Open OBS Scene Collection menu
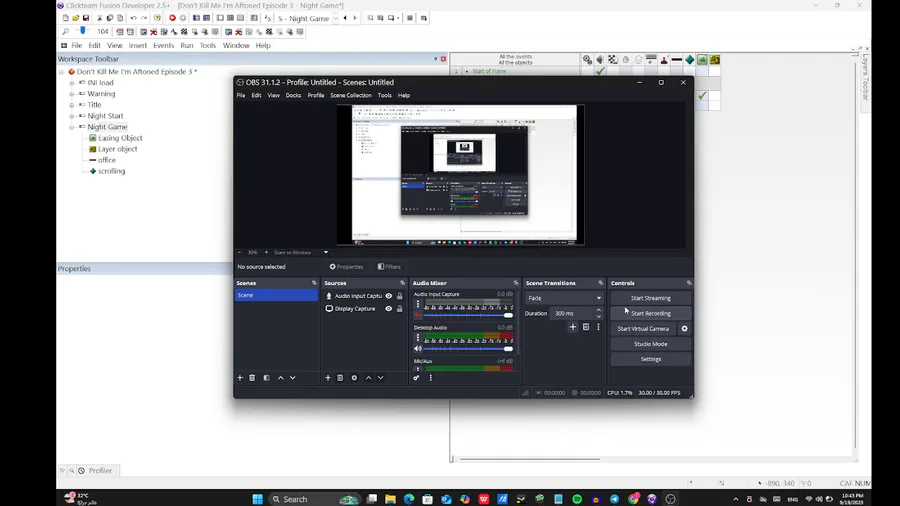900x506 pixels. (351, 96)
